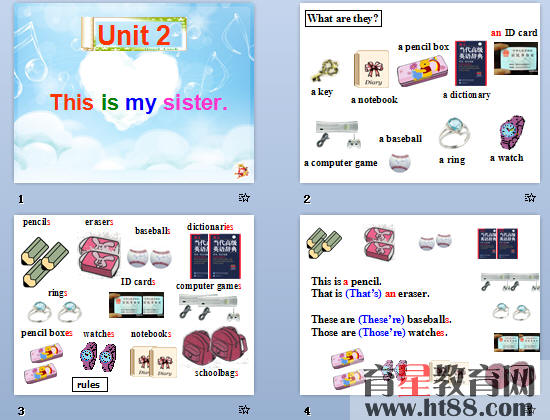Click the 'Unit 2' scroll banner
Viewport: 550px width, 420px height.
pyautogui.click(x=134, y=34)
